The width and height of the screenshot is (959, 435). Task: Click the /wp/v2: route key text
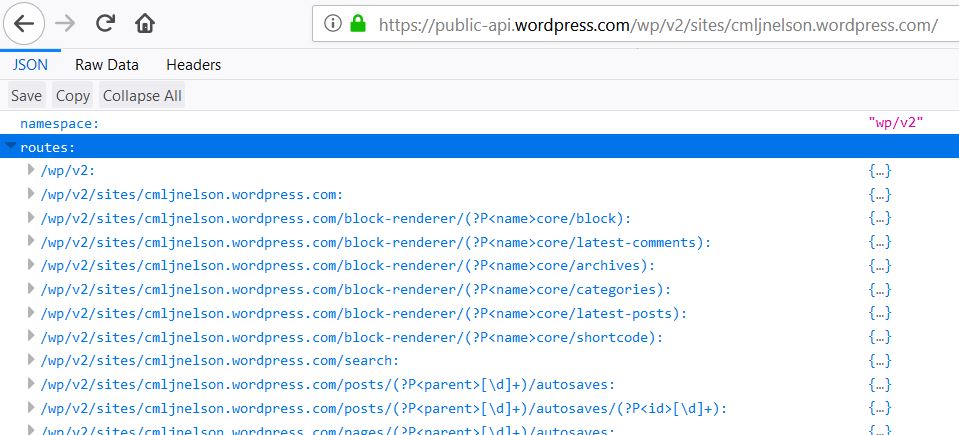[x=68, y=171]
